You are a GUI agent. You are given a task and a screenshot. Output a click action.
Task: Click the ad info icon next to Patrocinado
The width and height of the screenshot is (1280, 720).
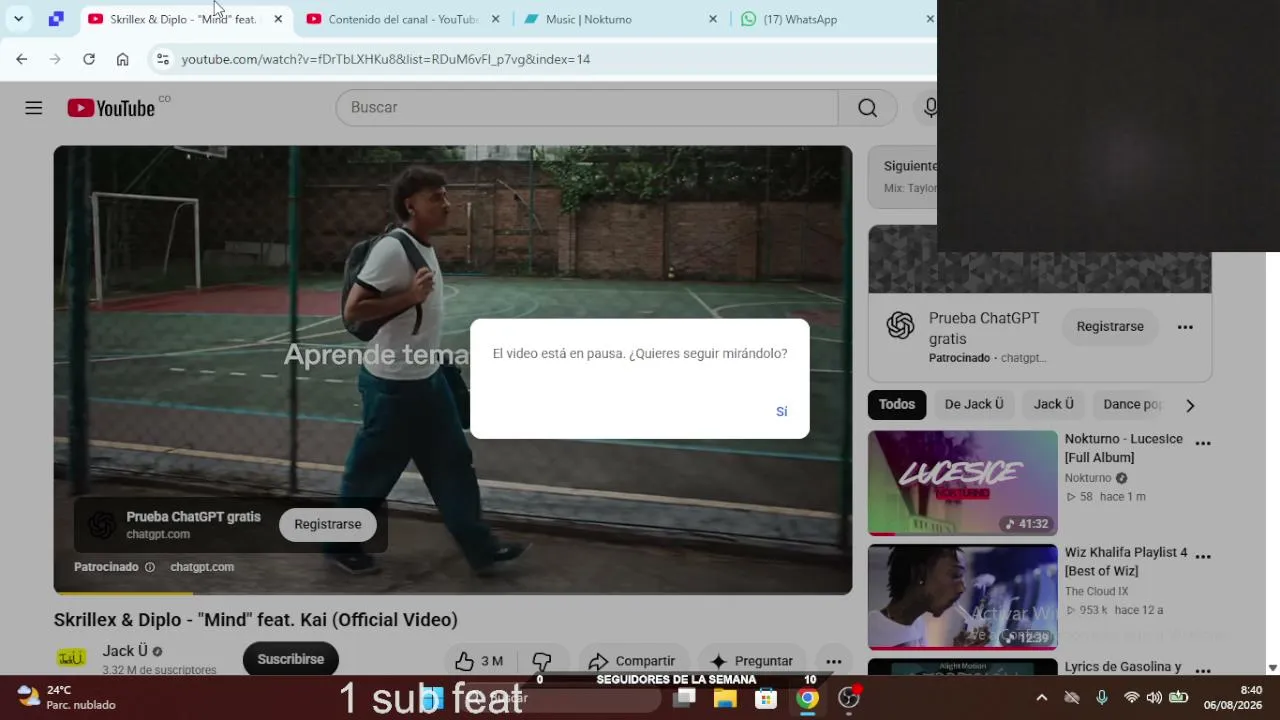(150, 567)
